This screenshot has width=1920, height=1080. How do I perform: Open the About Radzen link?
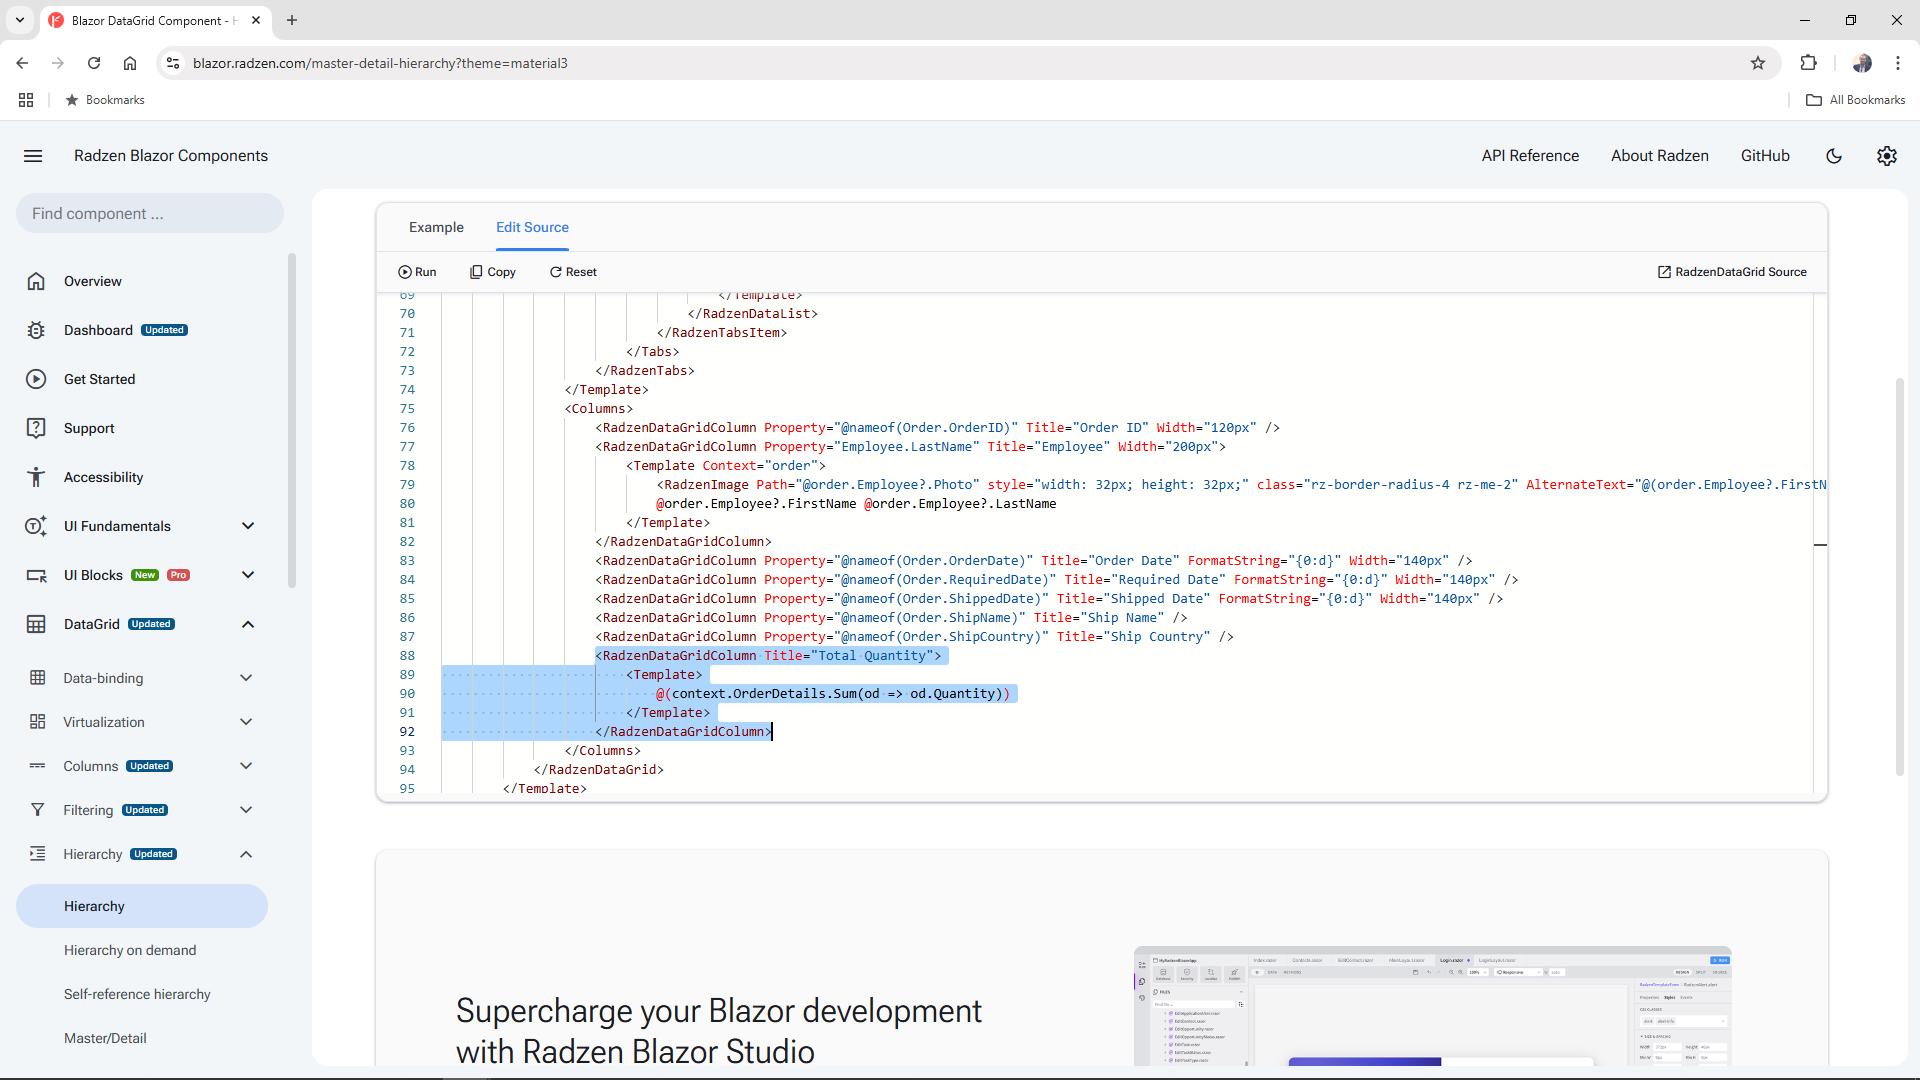[x=1660, y=156]
